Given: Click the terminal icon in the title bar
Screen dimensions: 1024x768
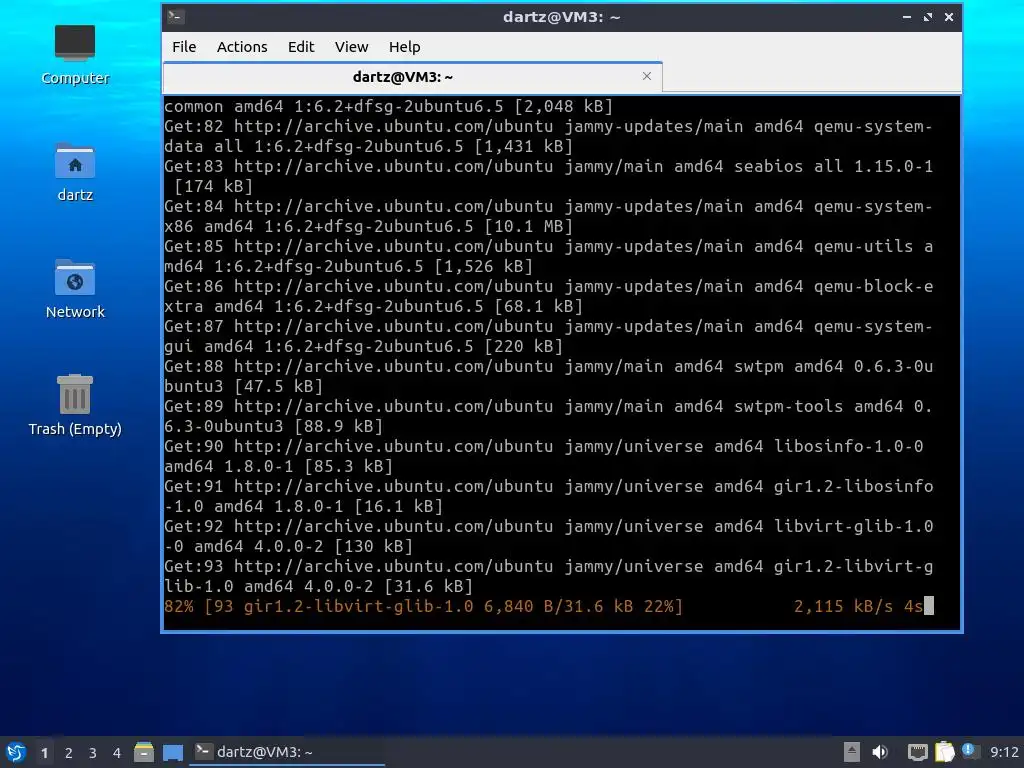Looking at the screenshot, I should [x=176, y=17].
